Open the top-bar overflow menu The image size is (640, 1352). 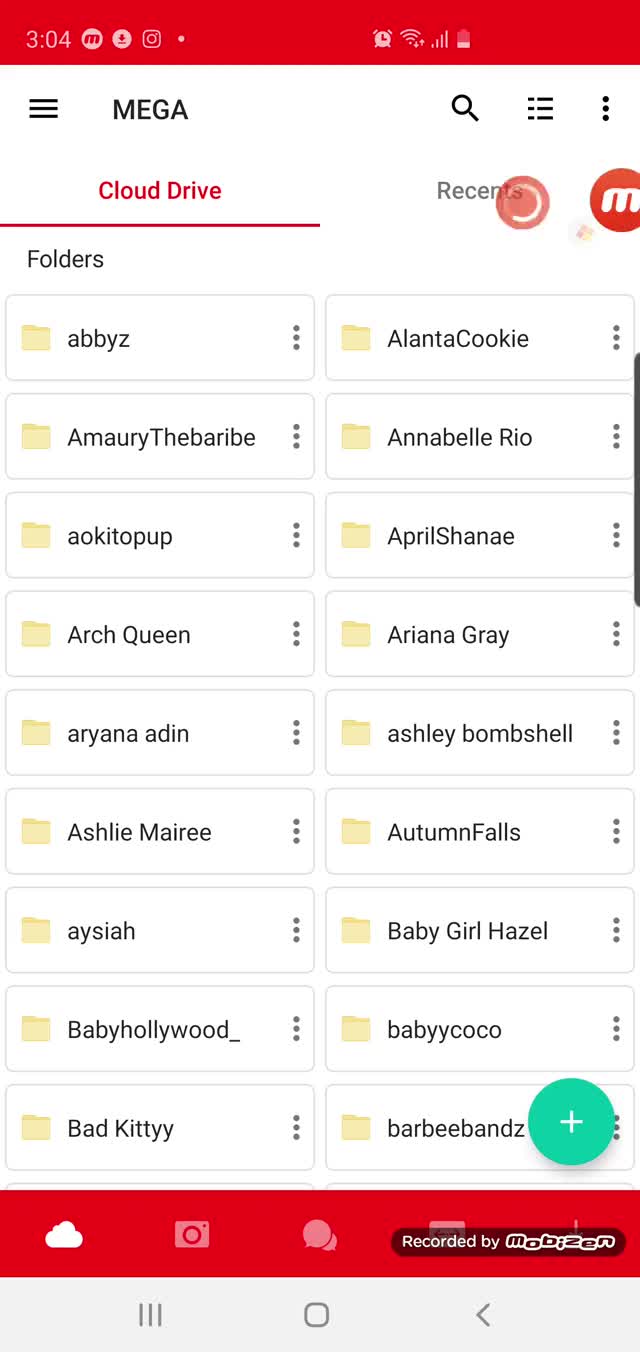[x=606, y=109]
